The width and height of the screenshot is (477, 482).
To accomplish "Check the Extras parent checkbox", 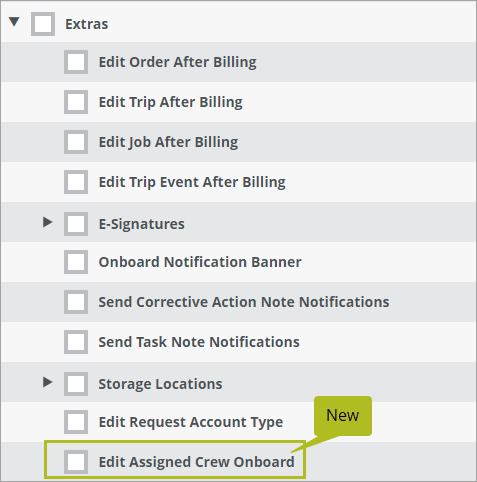I will coord(43,24).
